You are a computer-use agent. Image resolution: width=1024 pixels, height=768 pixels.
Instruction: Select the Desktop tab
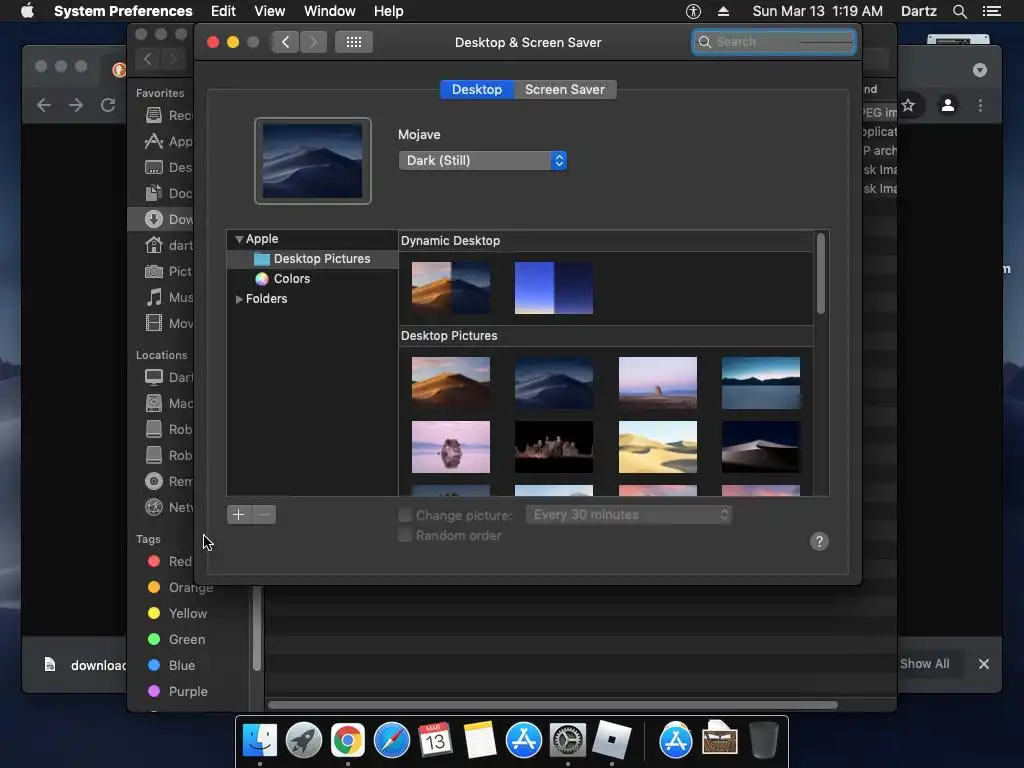[477, 89]
